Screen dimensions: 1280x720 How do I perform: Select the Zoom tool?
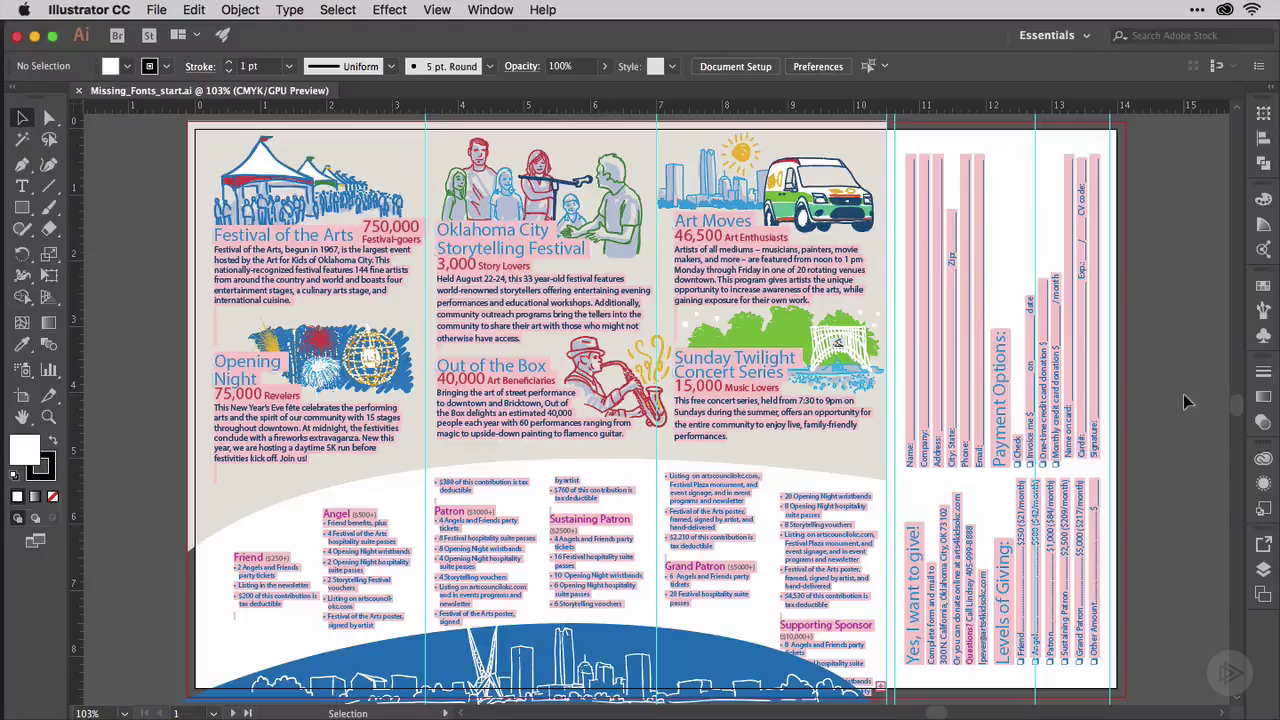coord(49,417)
